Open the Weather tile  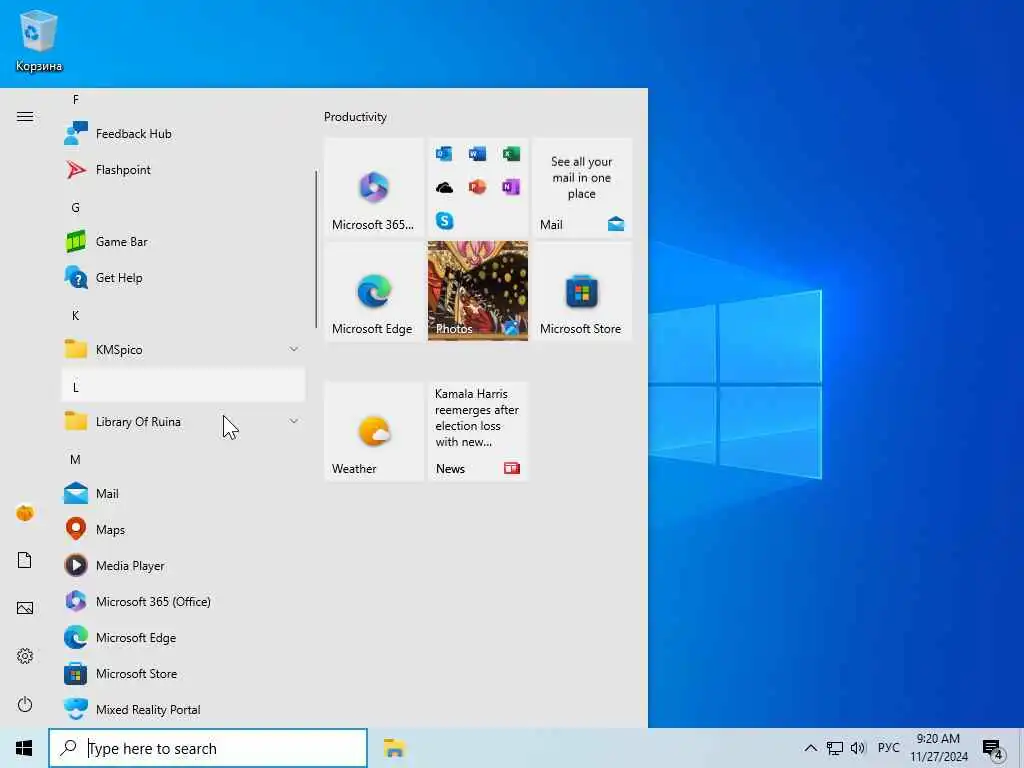(x=374, y=431)
